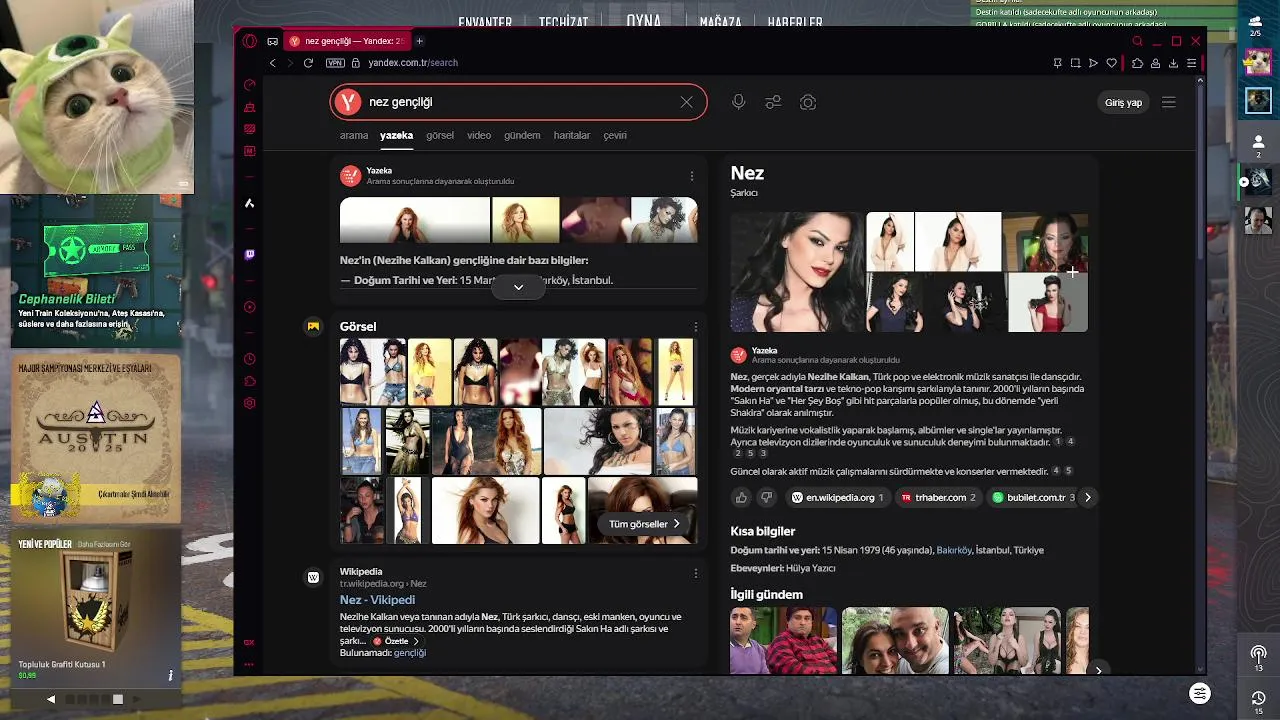Open a new browser tab
1280x720 pixels.
[419, 41]
